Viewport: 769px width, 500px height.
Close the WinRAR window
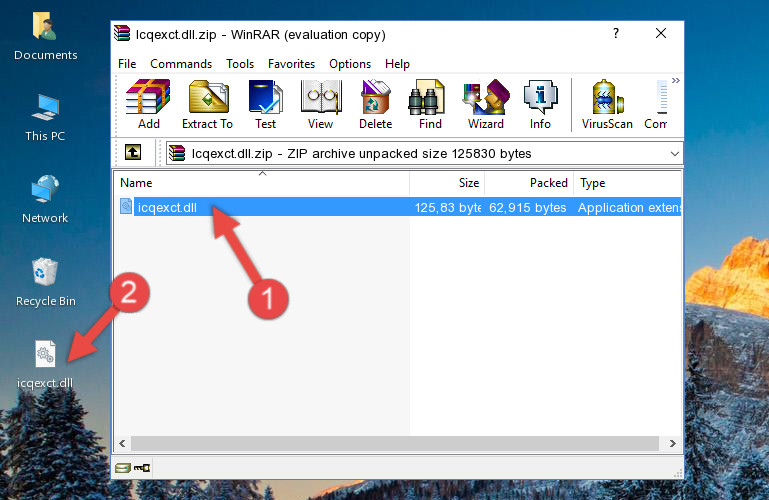pyautogui.click(x=661, y=33)
